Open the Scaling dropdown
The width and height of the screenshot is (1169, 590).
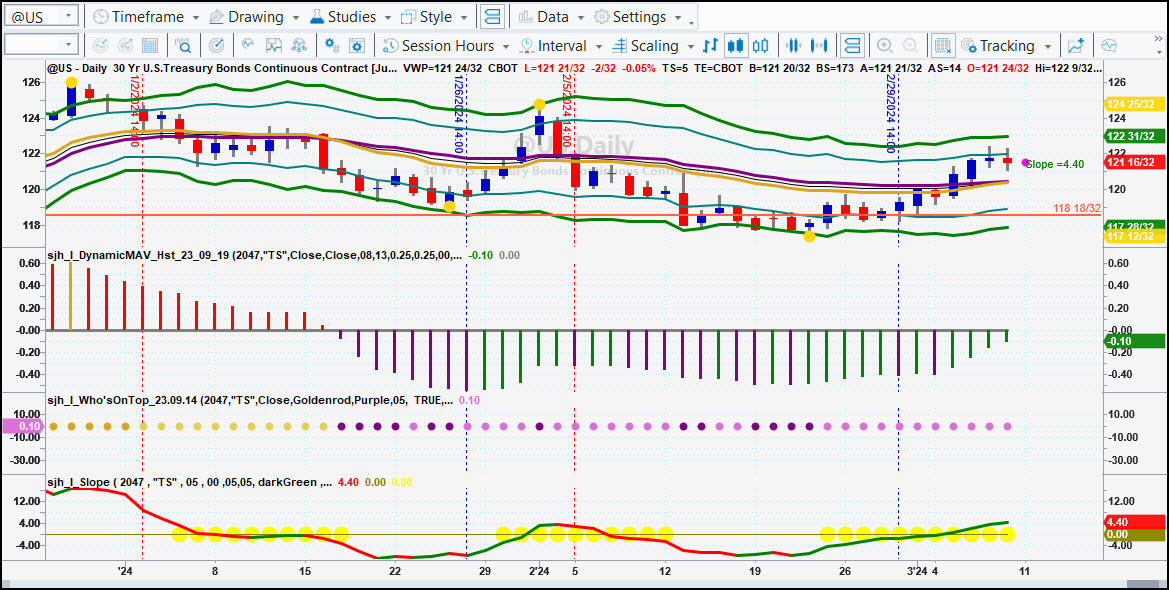click(x=652, y=45)
